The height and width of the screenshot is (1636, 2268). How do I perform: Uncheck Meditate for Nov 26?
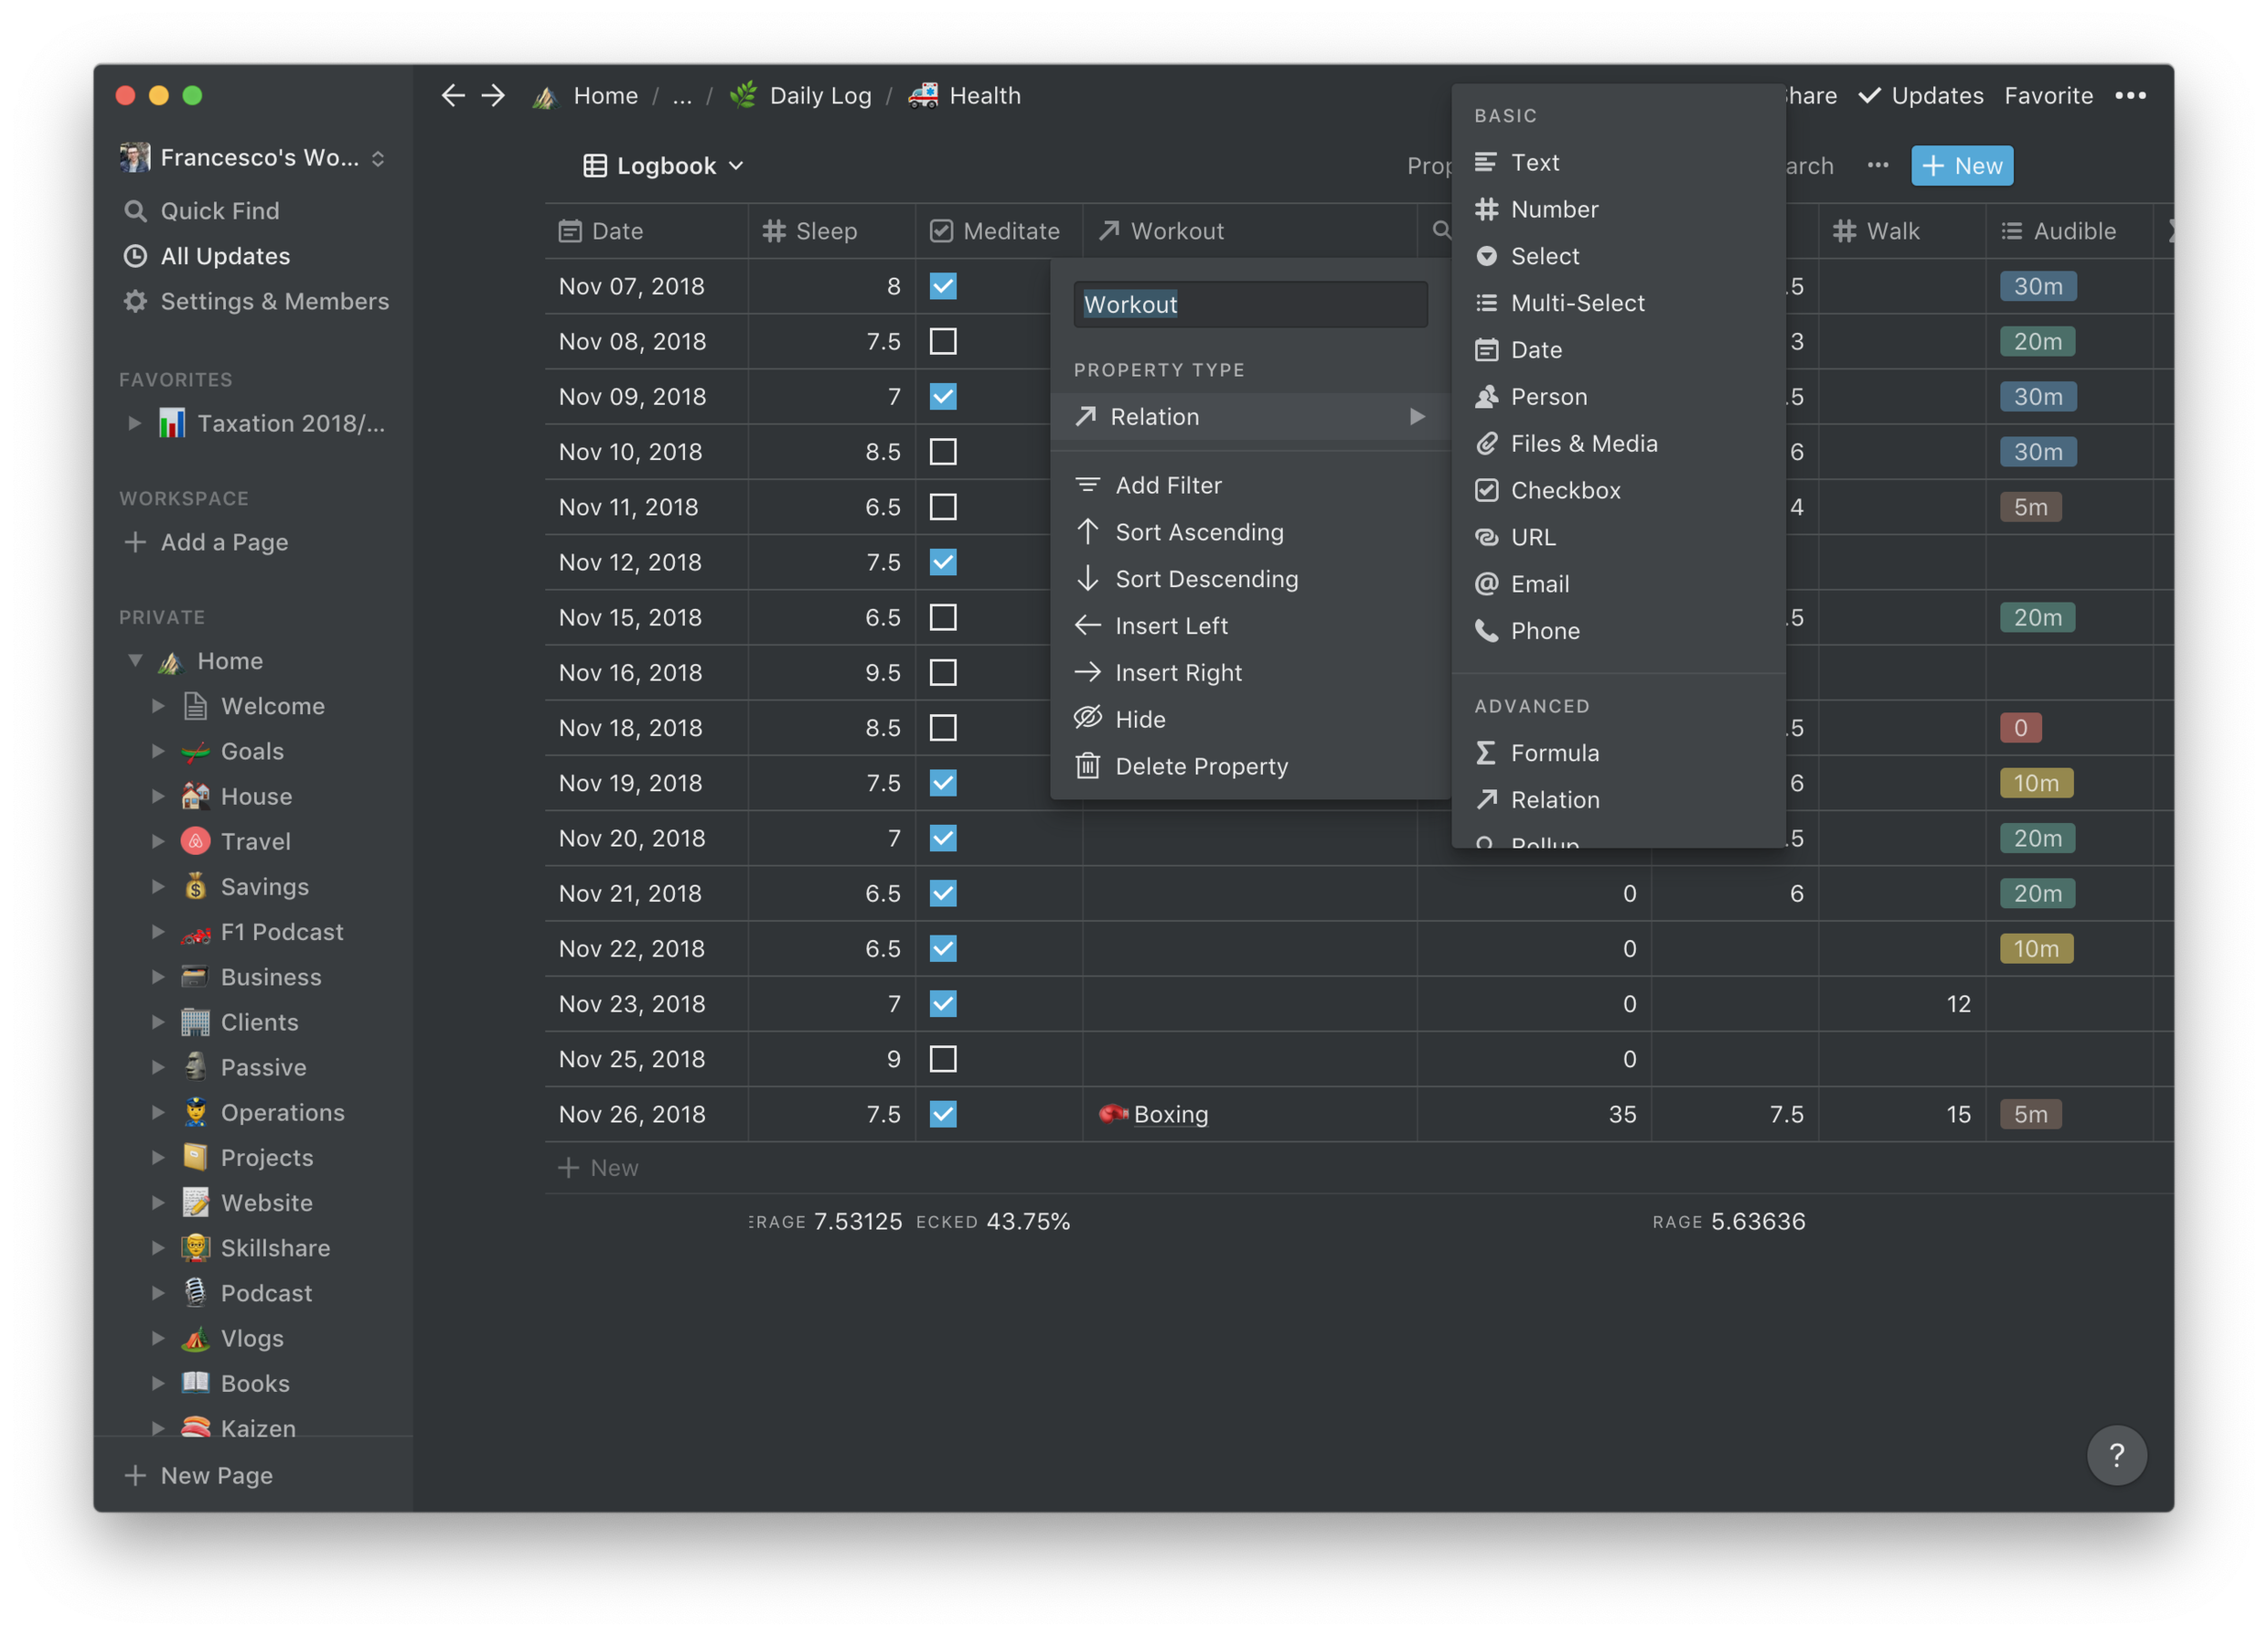[x=942, y=1113]
